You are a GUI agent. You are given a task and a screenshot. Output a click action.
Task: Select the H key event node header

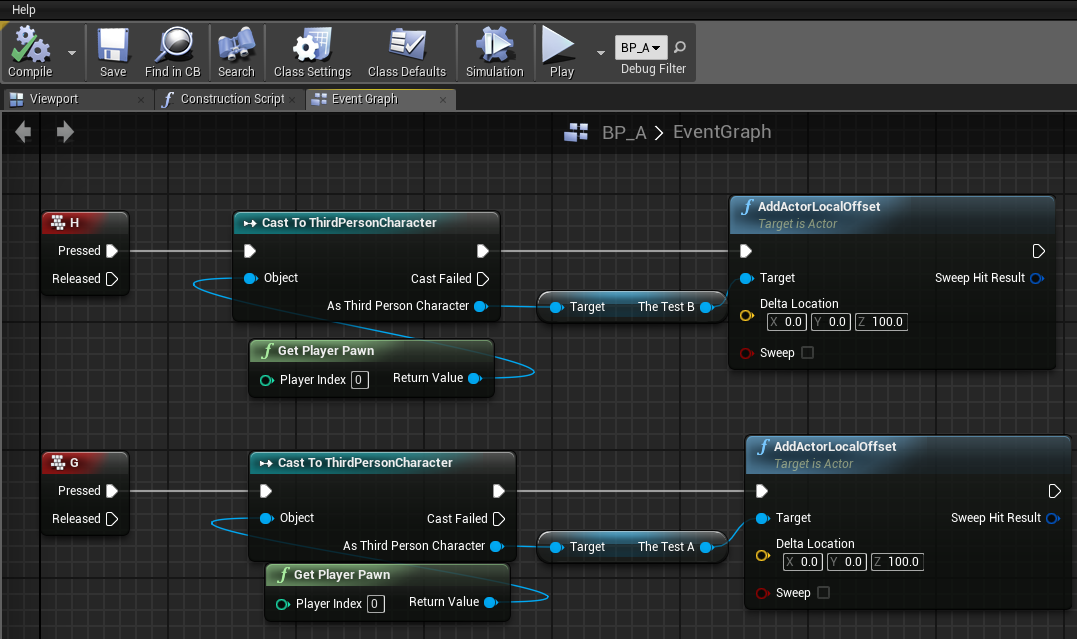(x=85, y=223)
